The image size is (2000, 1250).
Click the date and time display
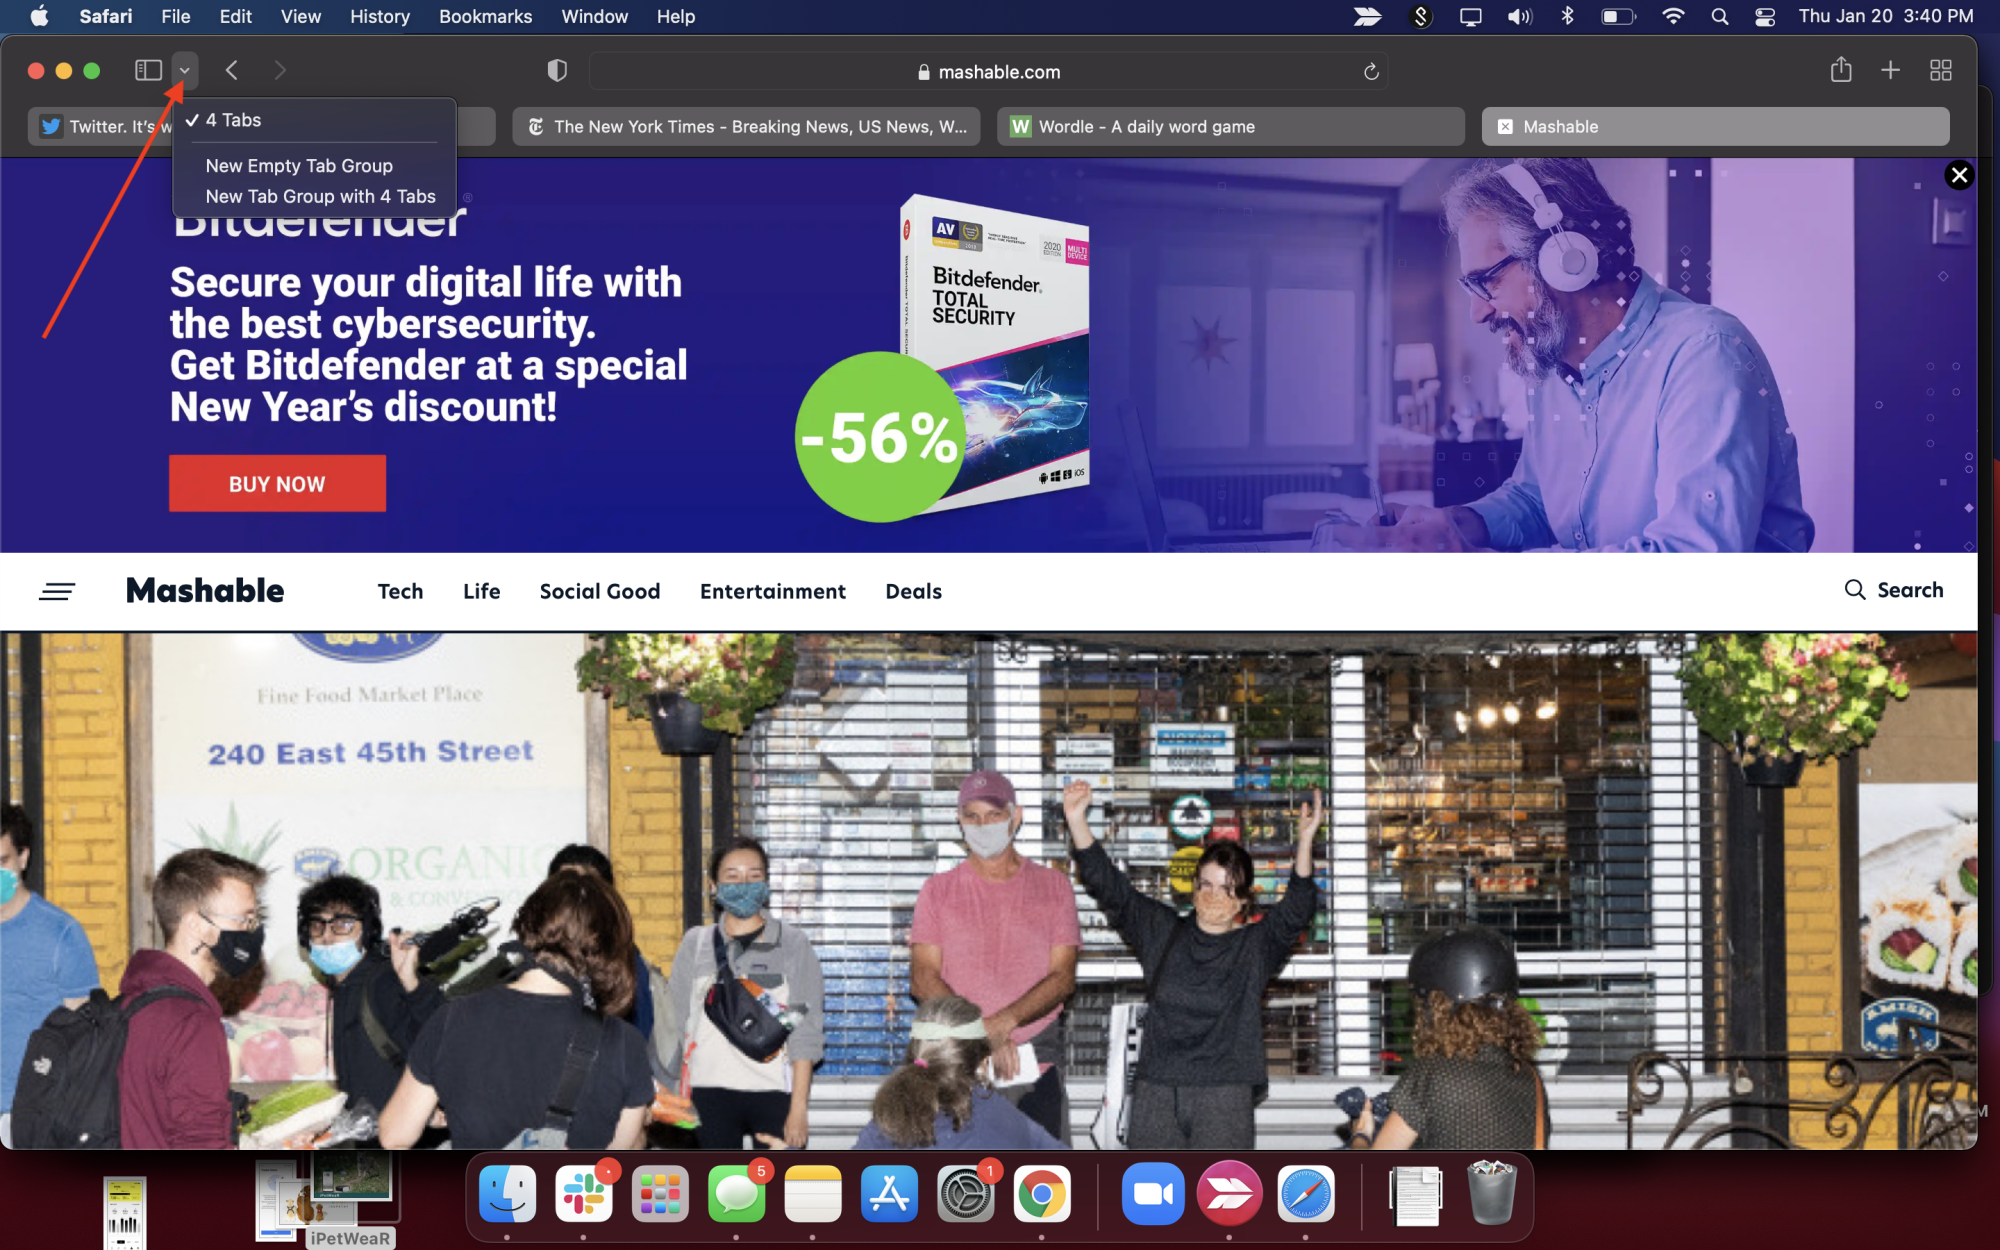[1886, 16]
